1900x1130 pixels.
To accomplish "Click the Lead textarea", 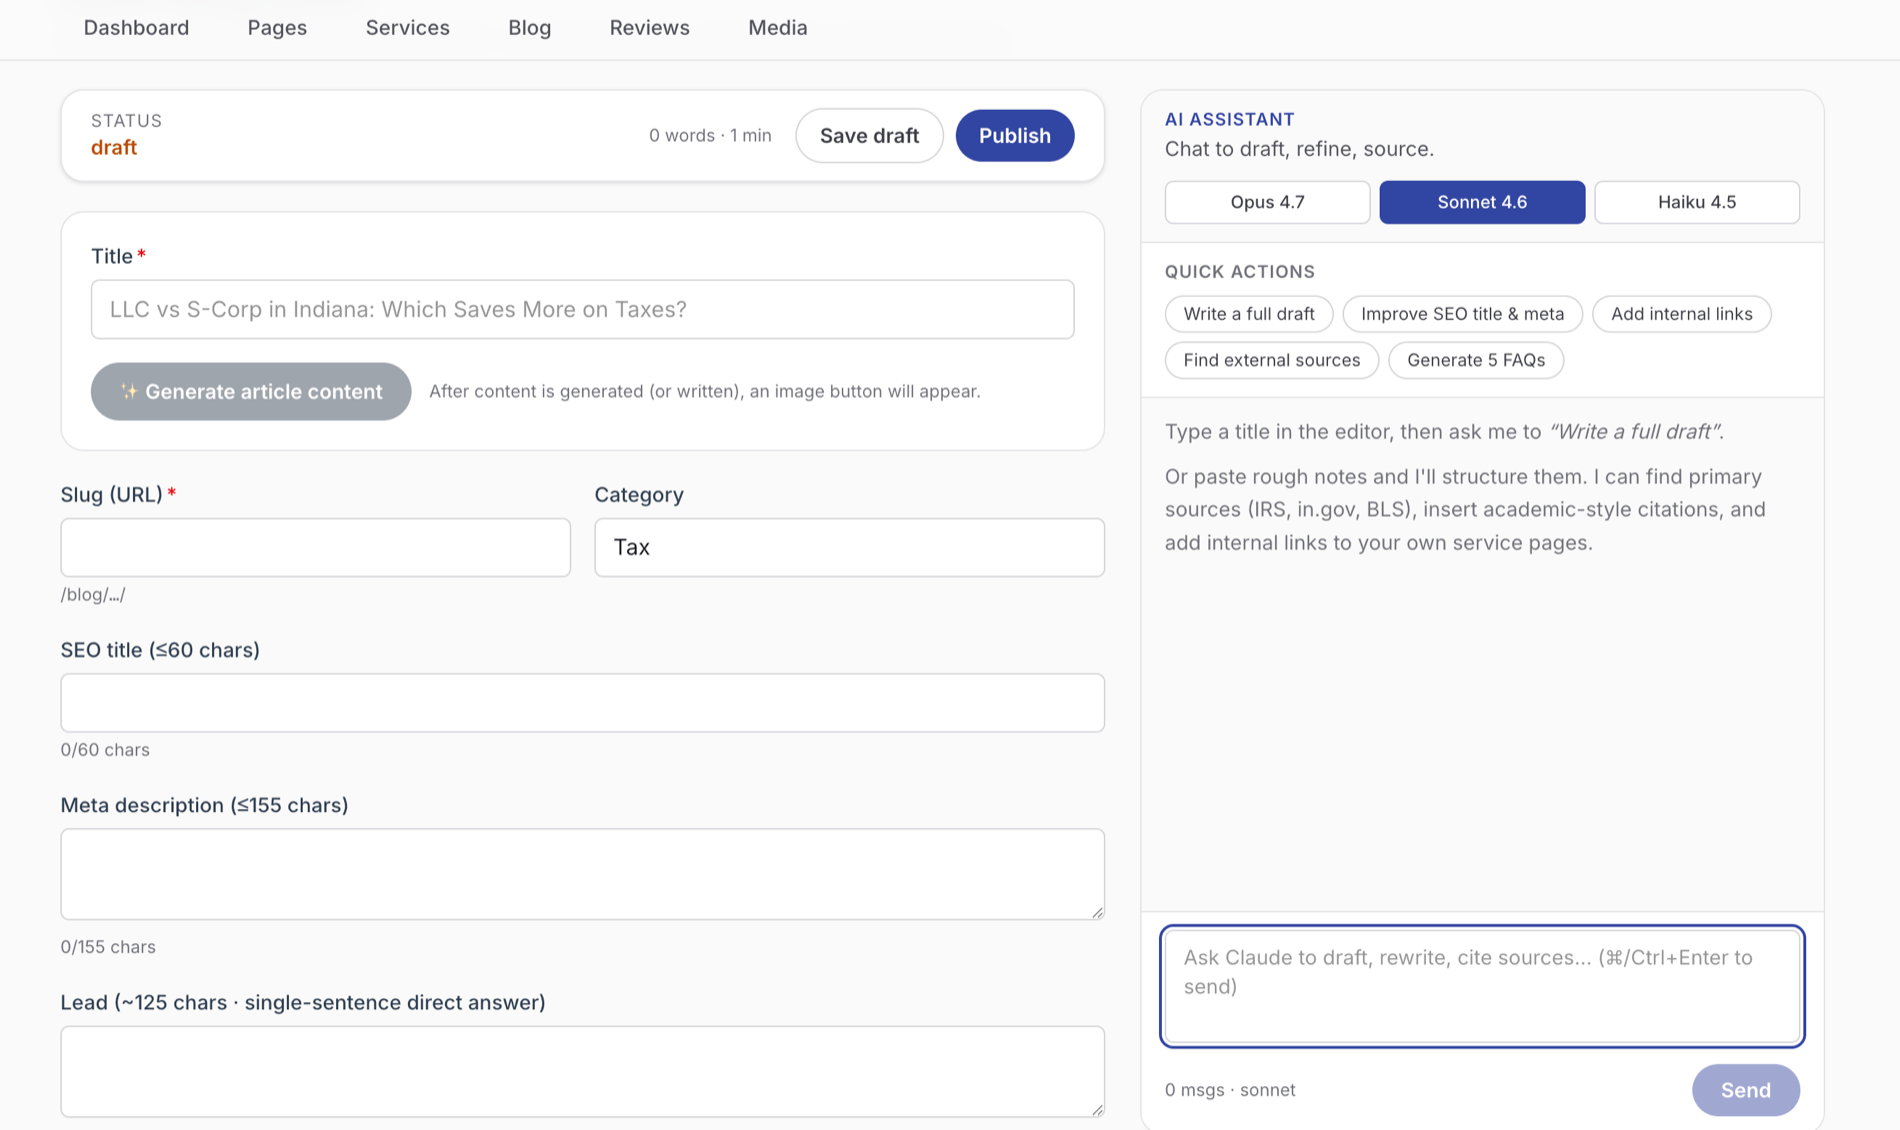I will tap(582, 1071).
